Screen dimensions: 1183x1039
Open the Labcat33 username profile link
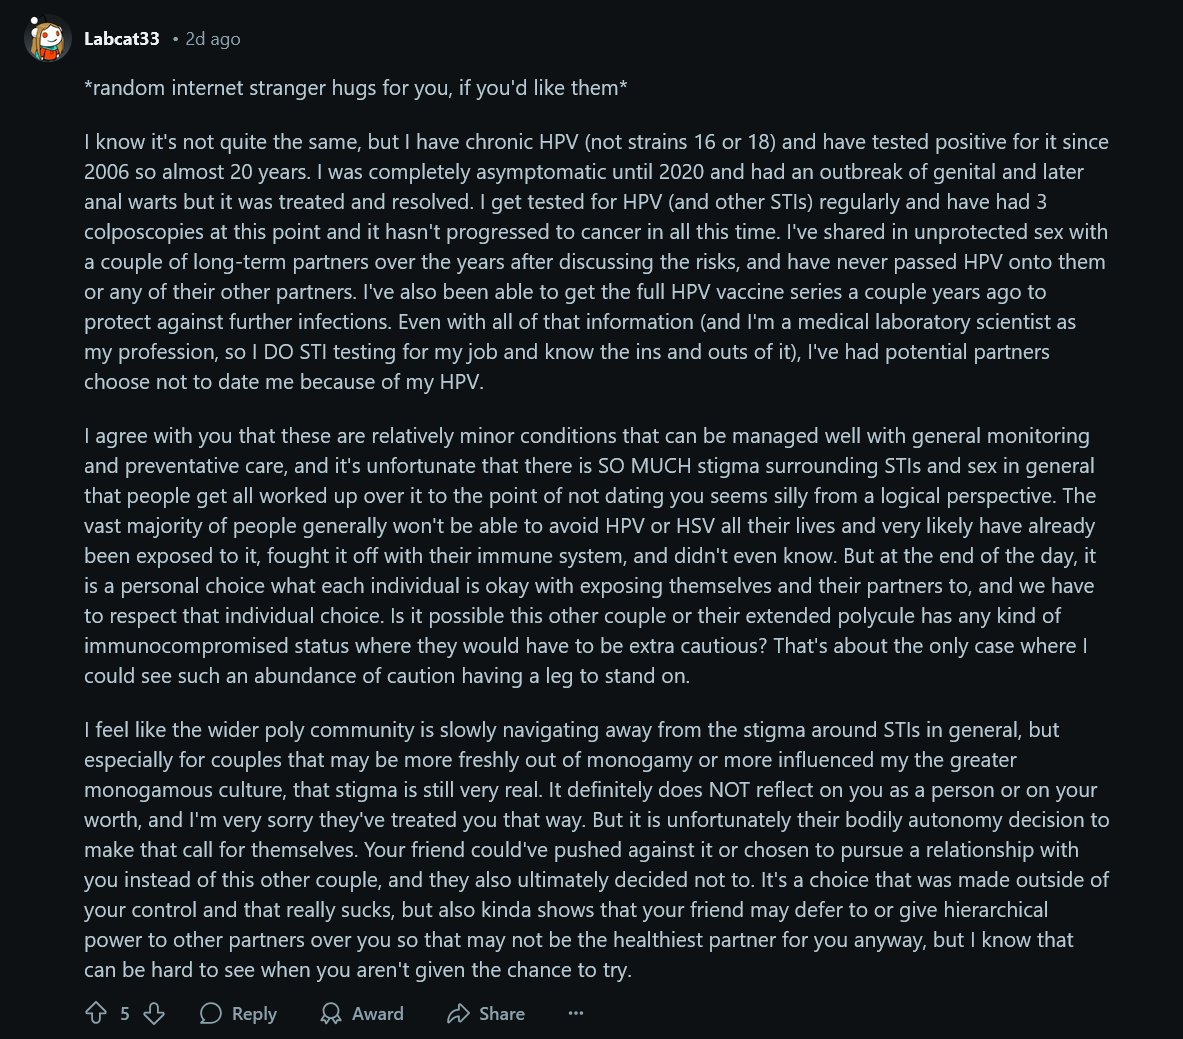[x=121, y=38]
